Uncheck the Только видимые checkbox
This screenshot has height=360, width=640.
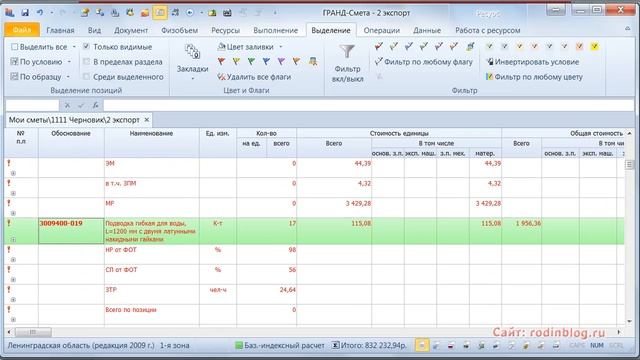[86, 47]
